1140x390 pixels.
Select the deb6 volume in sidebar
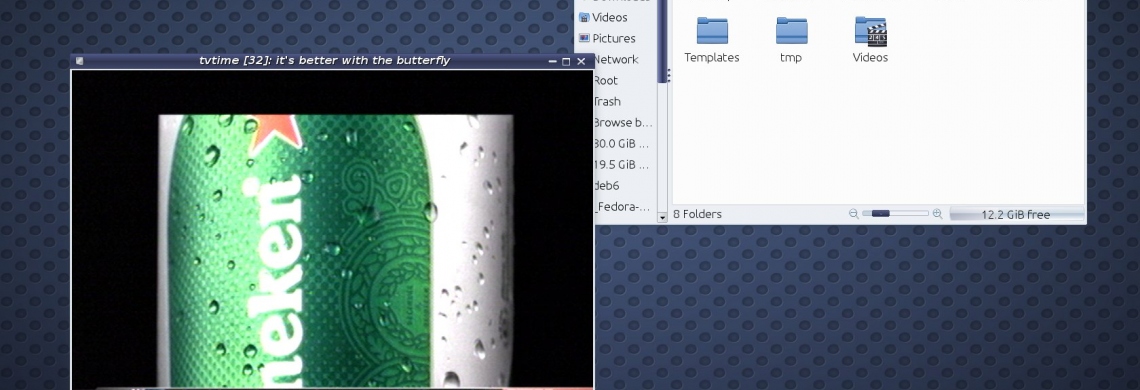pyautogui.click(x=606, y=186)
